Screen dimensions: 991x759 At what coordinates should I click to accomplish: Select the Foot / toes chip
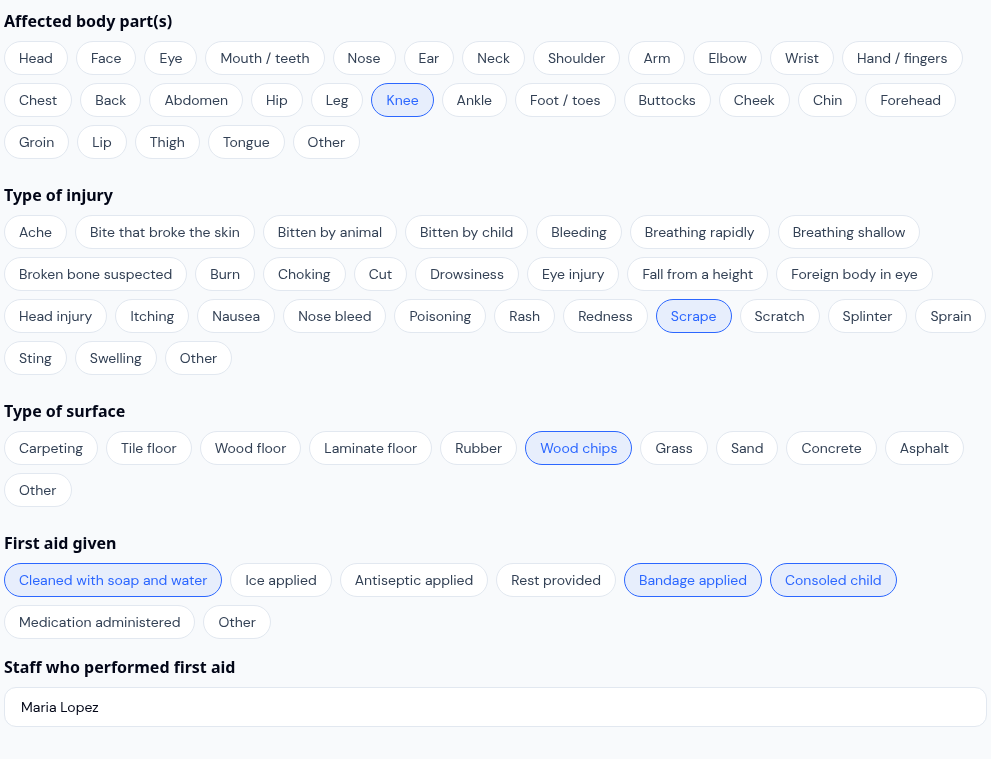point(565,100)
